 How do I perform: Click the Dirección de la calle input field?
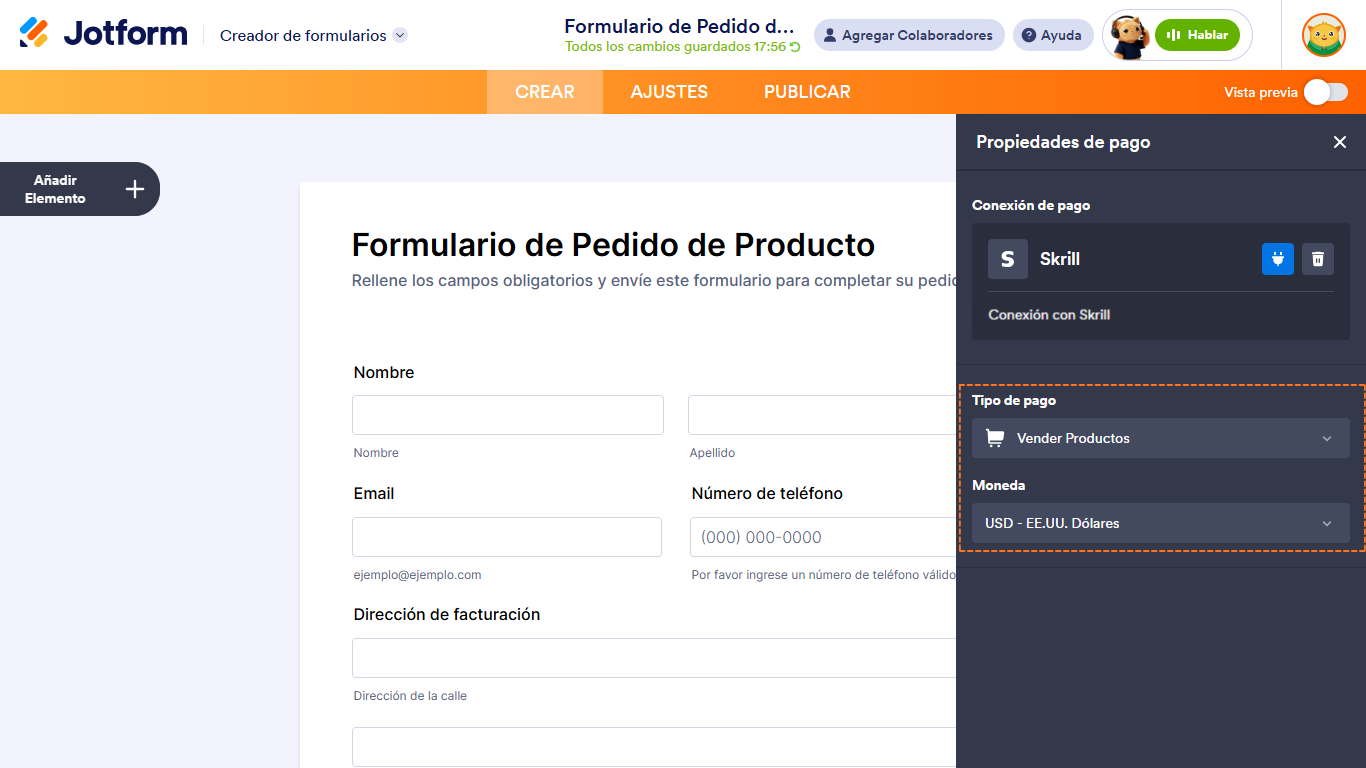click(x=654, y=658)
